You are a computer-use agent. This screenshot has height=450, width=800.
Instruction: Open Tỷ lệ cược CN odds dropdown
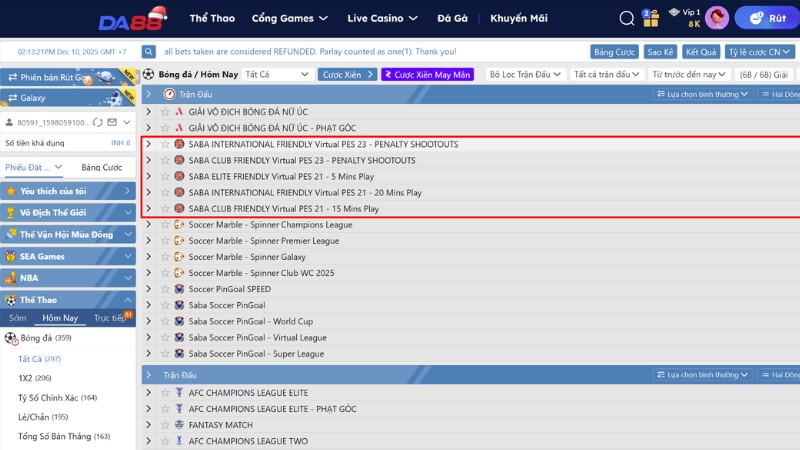(759, 52)
